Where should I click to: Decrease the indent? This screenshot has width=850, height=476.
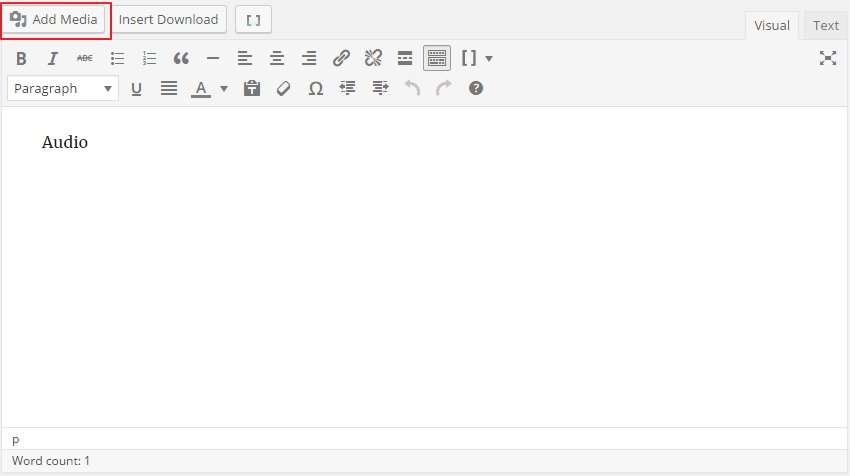(x=347, y=88)
